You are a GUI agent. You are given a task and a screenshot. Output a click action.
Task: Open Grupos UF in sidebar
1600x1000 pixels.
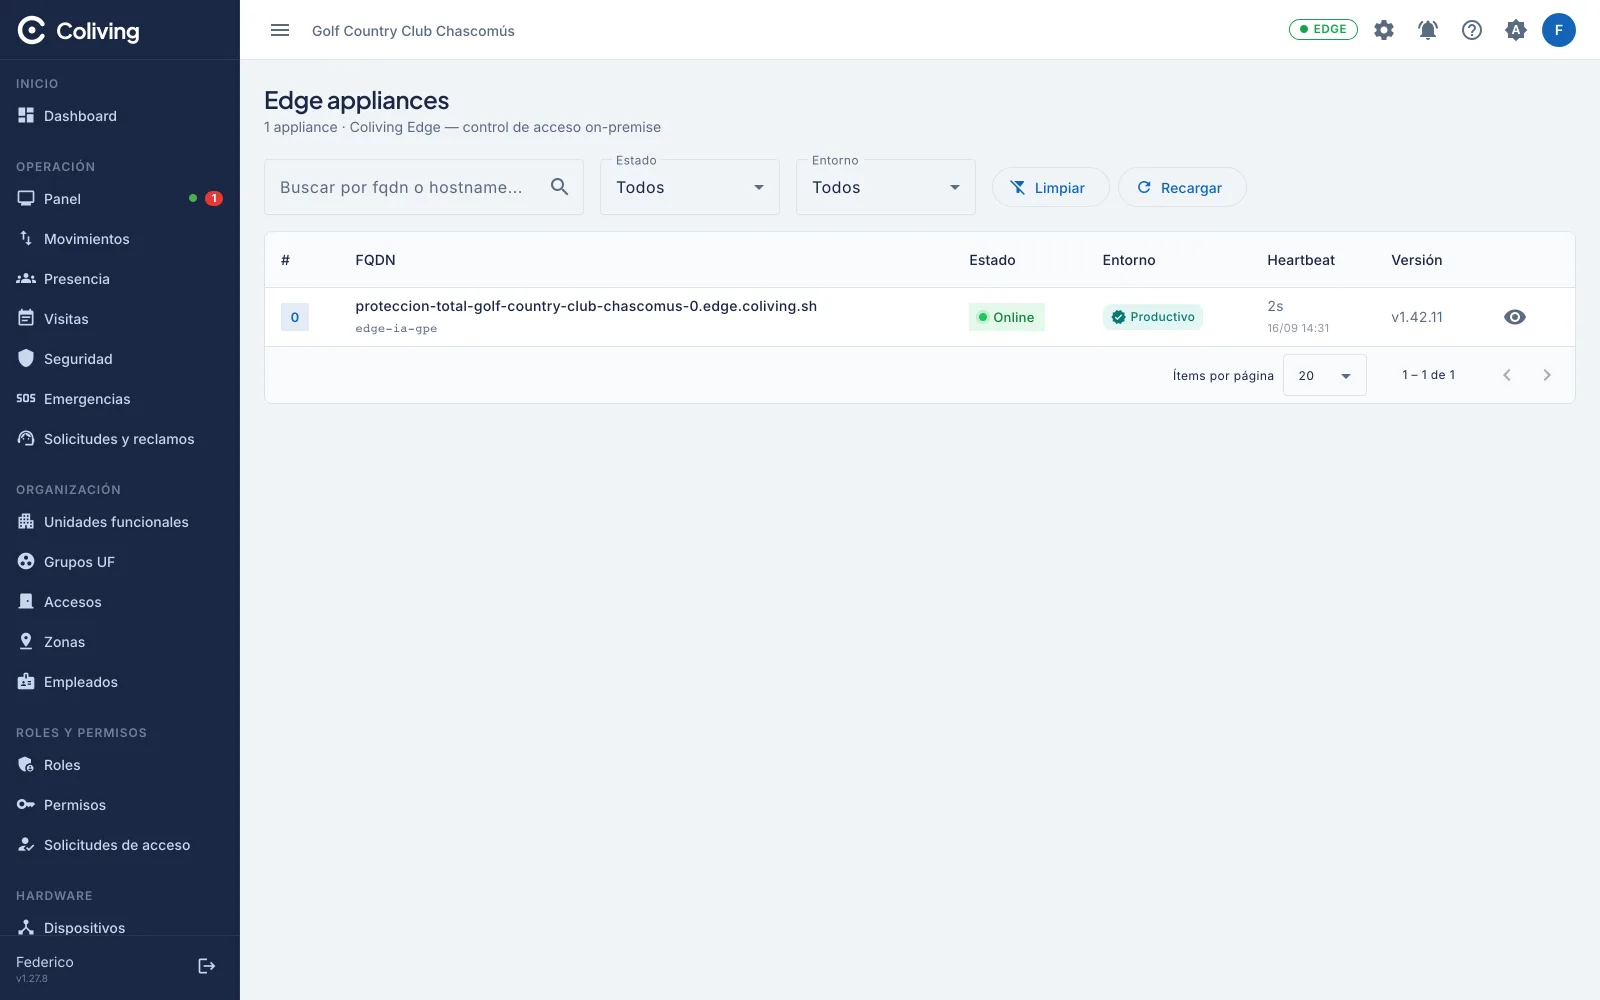pyautogui.click(x=120, y=562)
